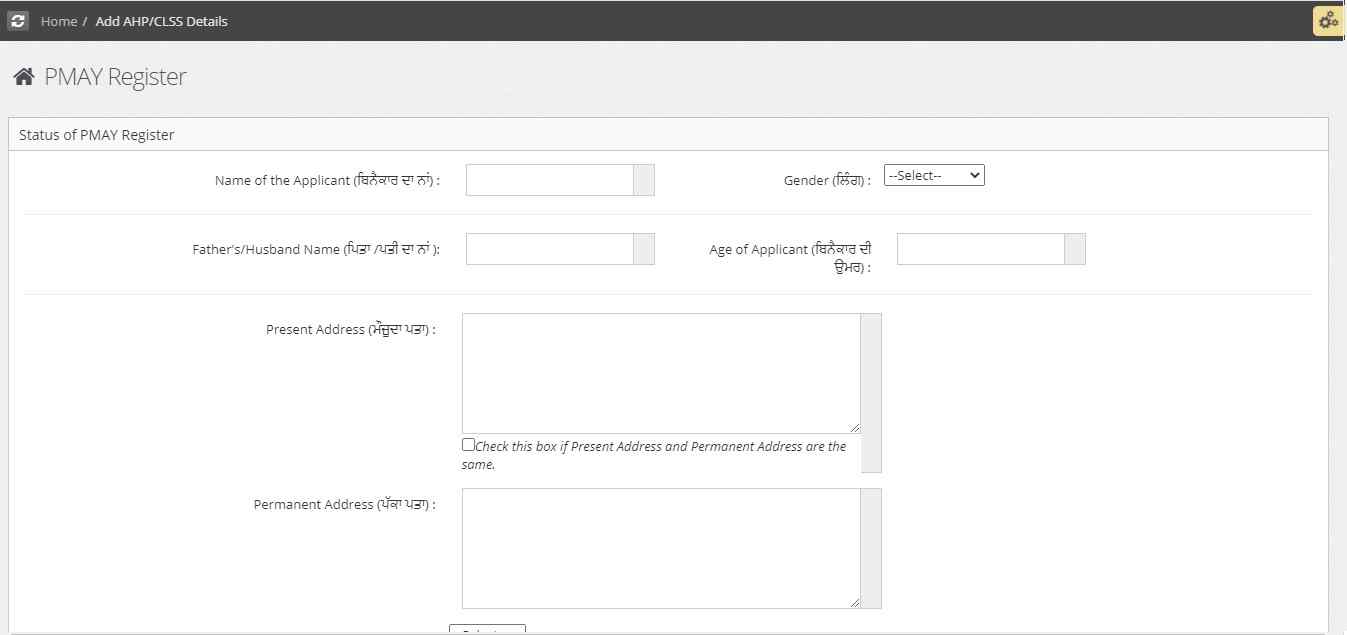Click resize handle of Permanent Address box
1347x635 pixels.
click(x=854, y=602)
